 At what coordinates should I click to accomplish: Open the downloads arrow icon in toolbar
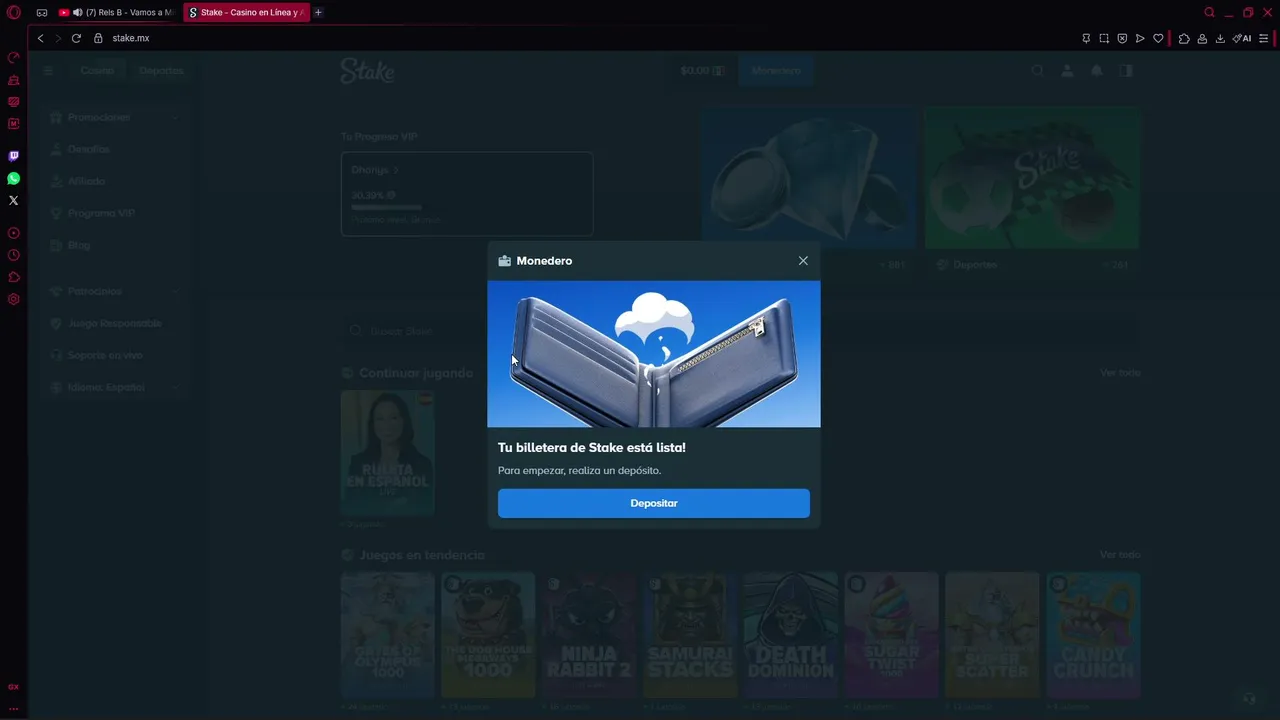tap(1220, 38)
